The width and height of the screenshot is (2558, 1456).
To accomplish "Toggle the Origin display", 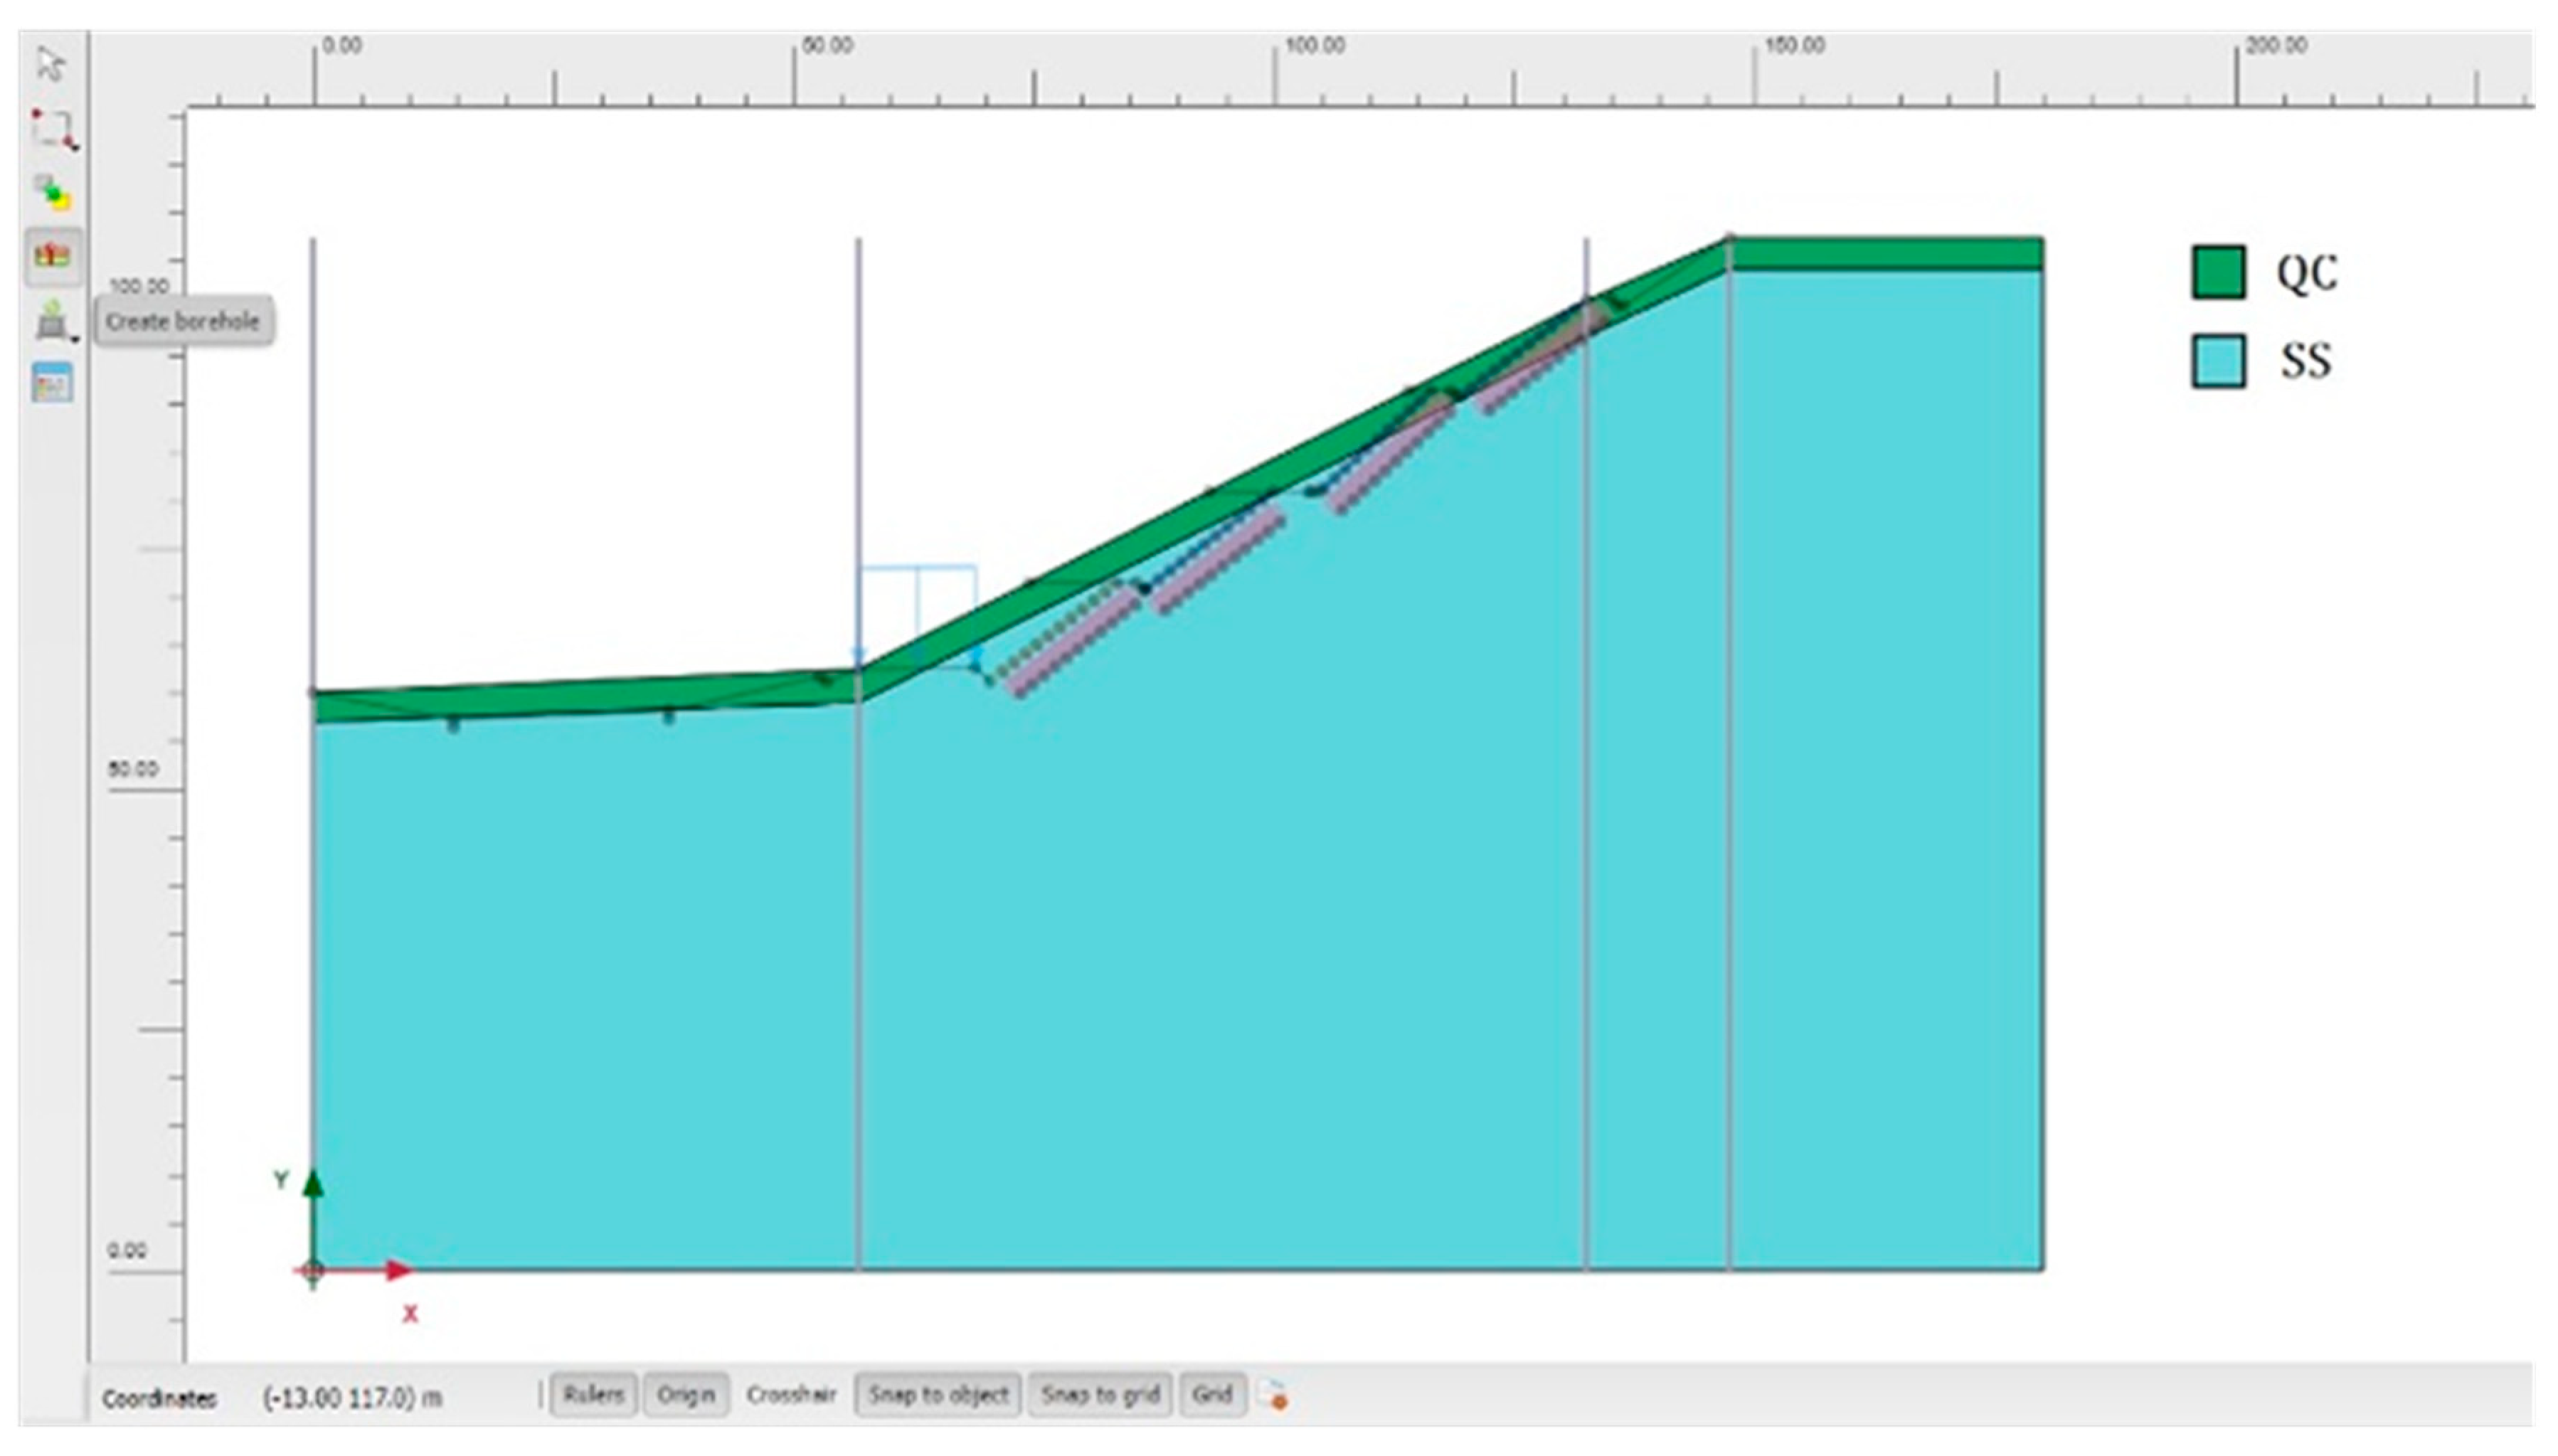I will tap(686, 1395).
